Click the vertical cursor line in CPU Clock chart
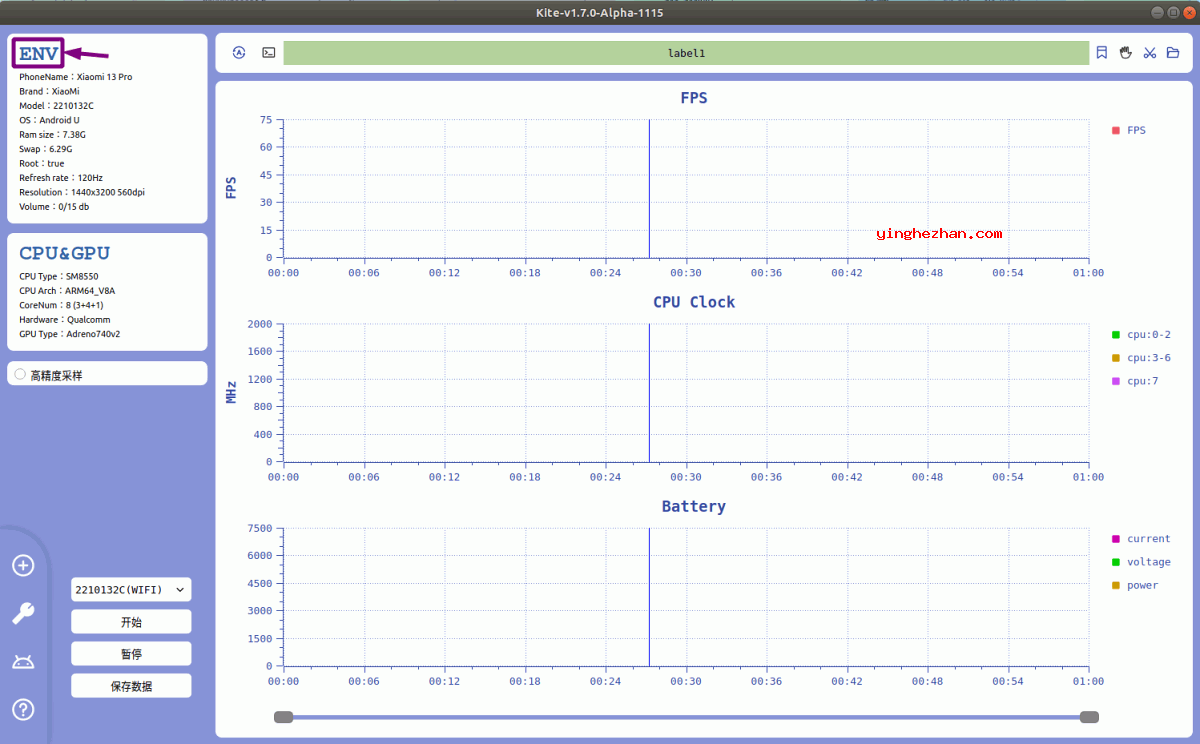The image size is (1200, 744). (649, 392)
